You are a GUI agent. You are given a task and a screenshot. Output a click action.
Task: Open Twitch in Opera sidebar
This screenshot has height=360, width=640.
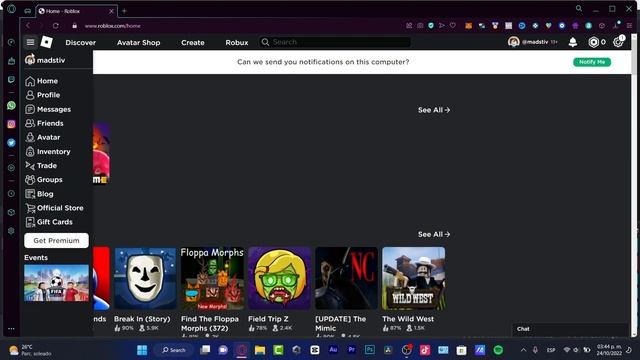coord(11,80)
